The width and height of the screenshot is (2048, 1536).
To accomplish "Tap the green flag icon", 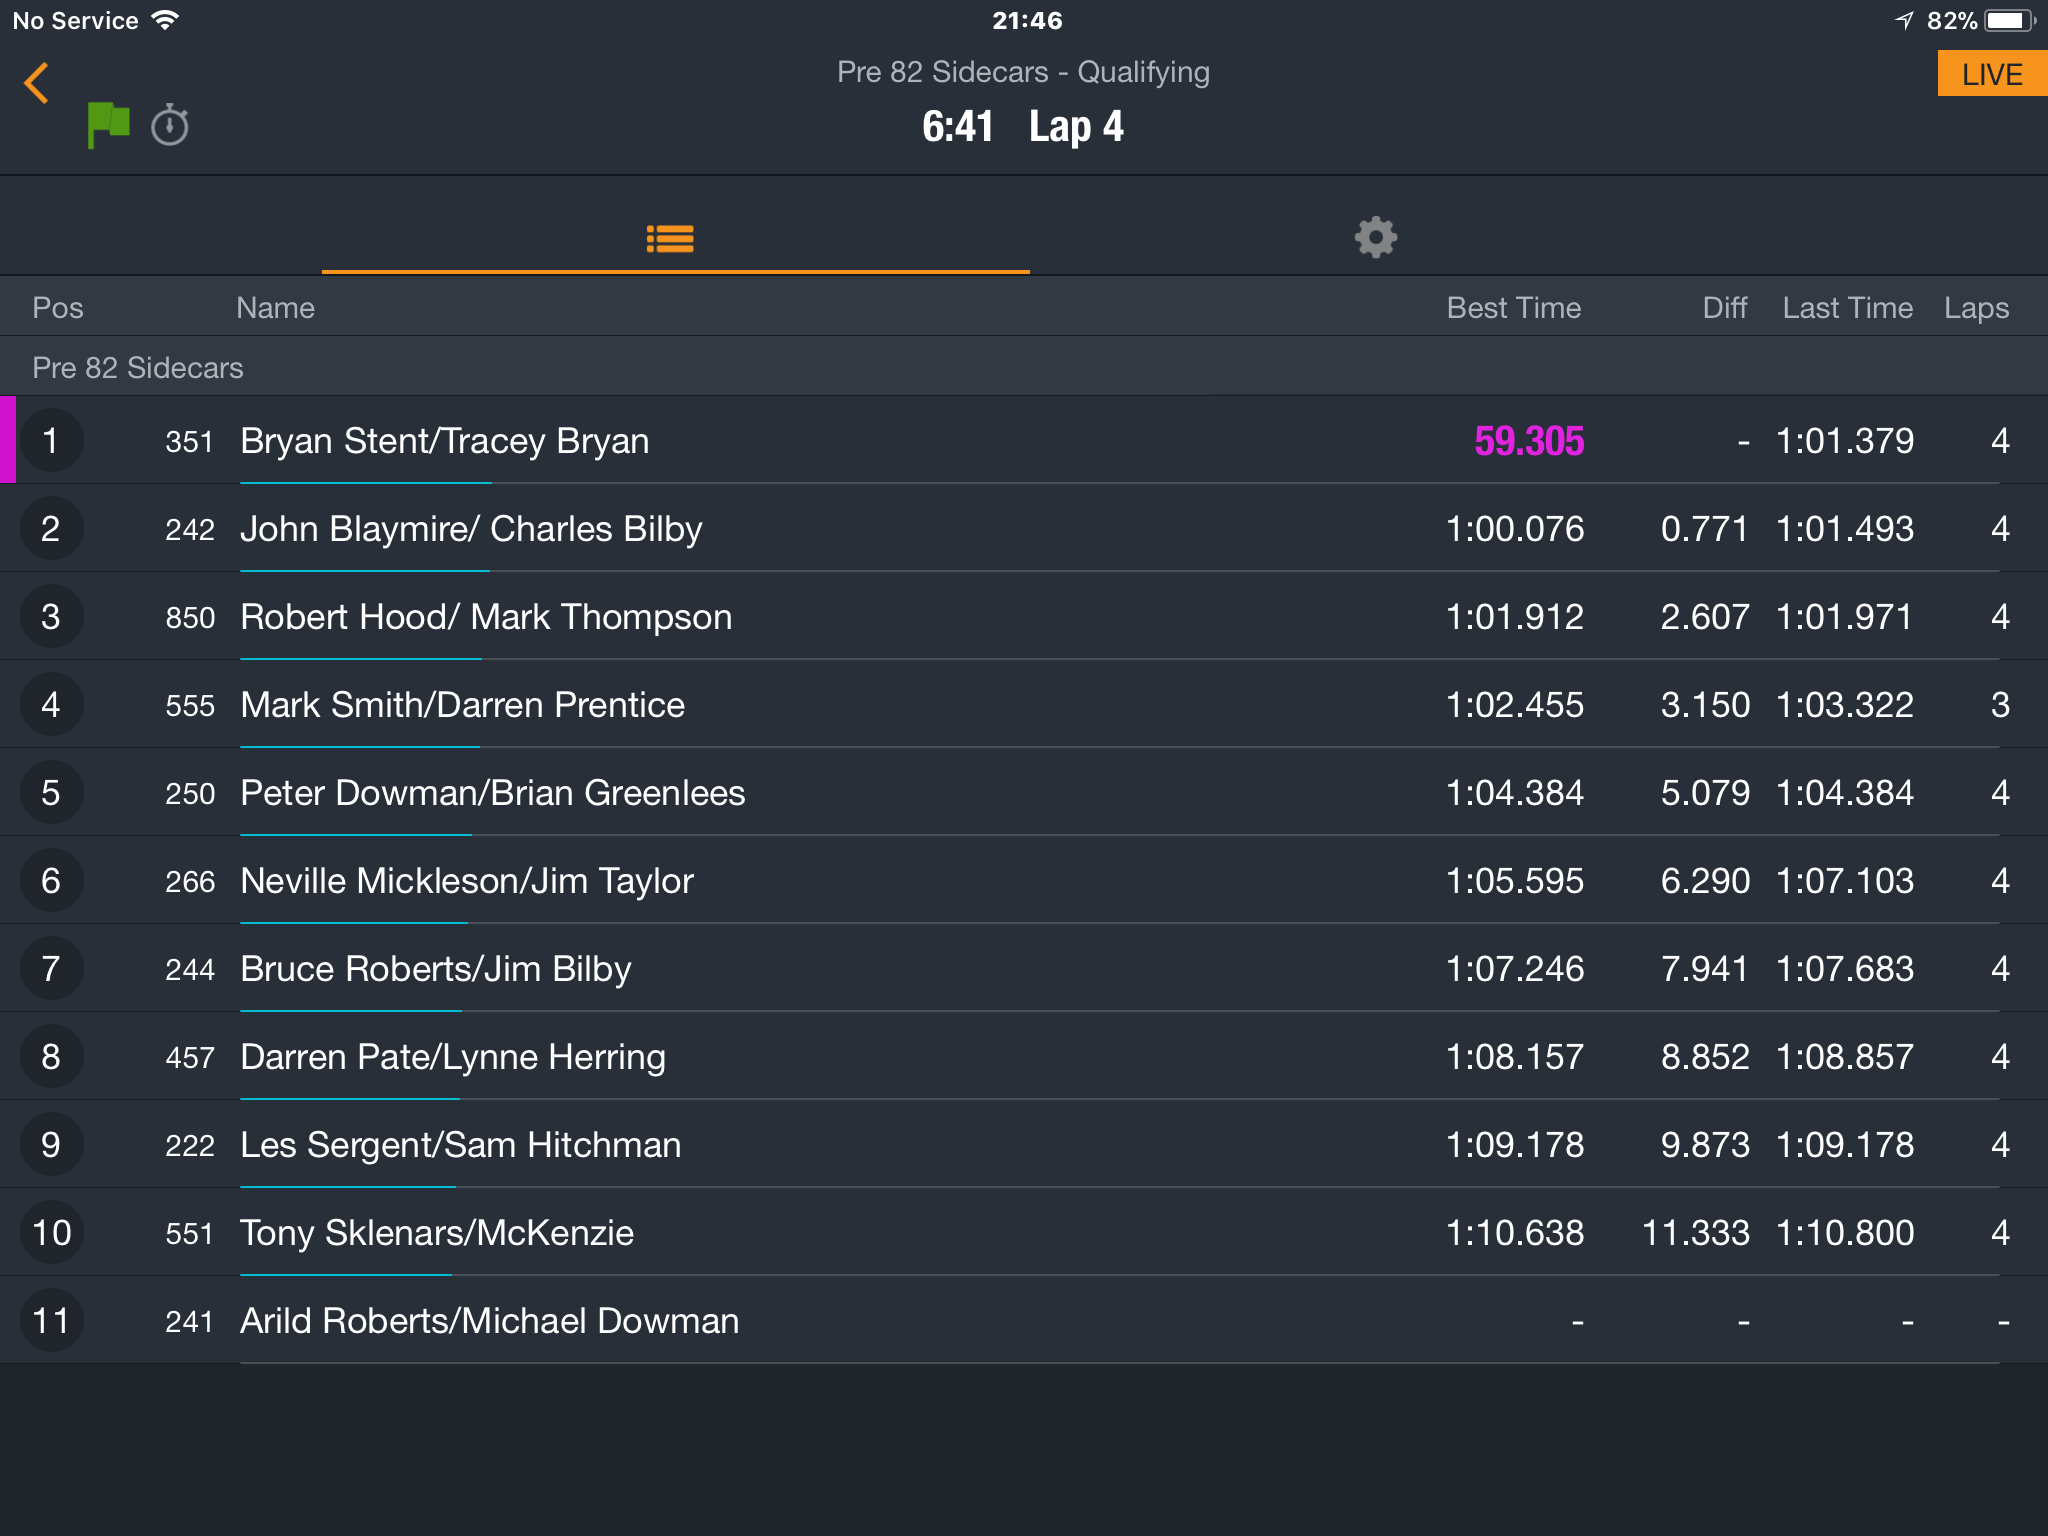I will pyautogui.click(x=108, y=125).
